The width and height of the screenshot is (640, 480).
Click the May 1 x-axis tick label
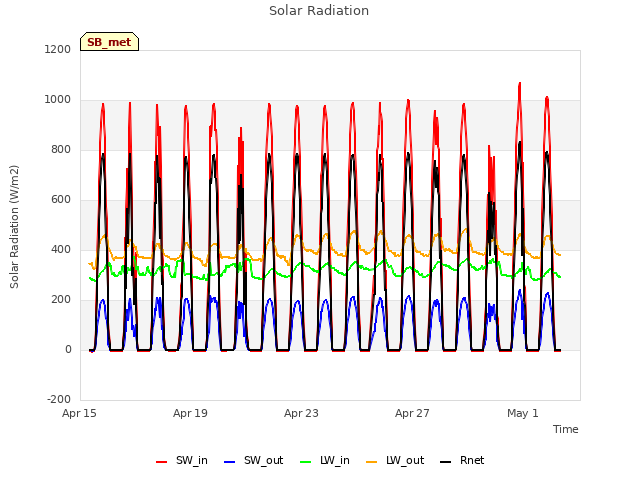point(523,413)
